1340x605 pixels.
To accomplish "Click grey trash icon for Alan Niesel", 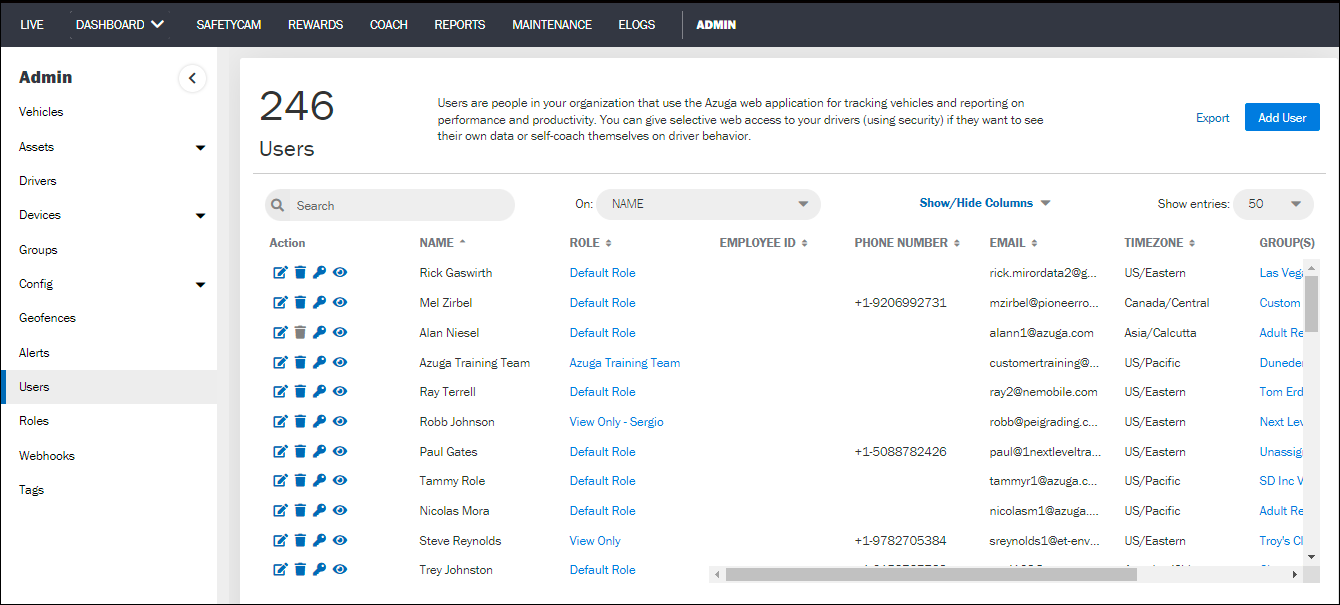I will coord(300,333).
